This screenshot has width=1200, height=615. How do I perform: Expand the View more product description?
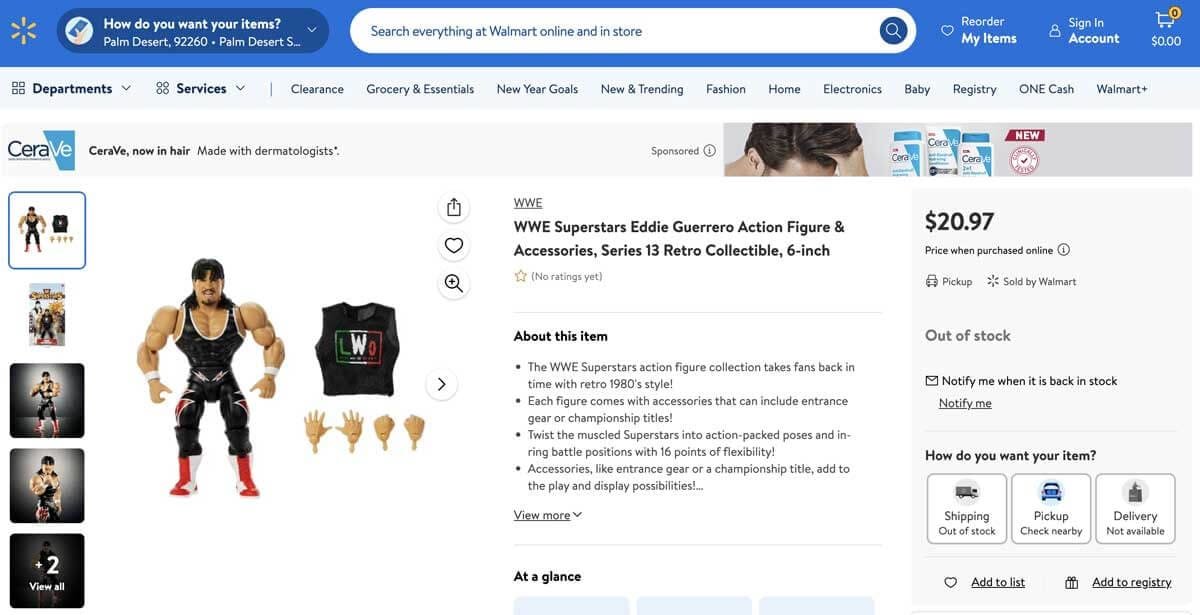[x=547, y=513]
